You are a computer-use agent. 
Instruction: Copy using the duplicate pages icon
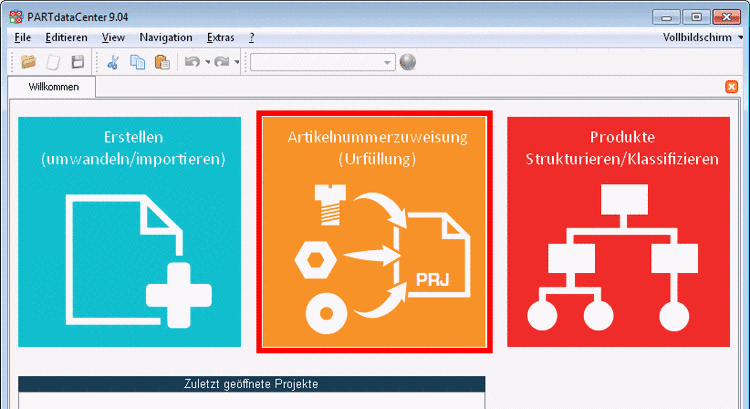pos(138,62)
